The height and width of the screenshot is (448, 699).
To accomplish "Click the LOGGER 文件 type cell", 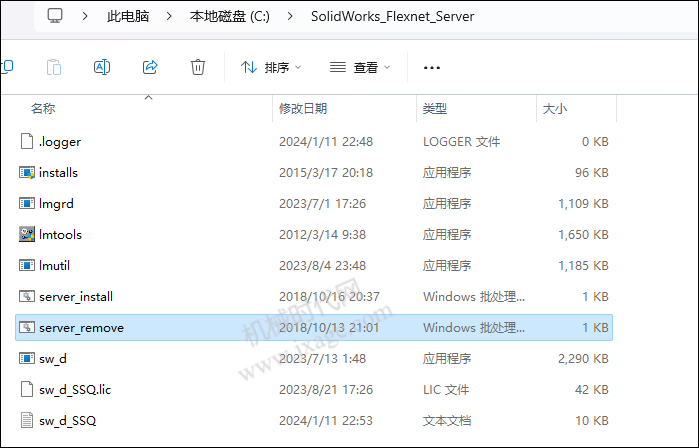I will click(x=461, y=142).
